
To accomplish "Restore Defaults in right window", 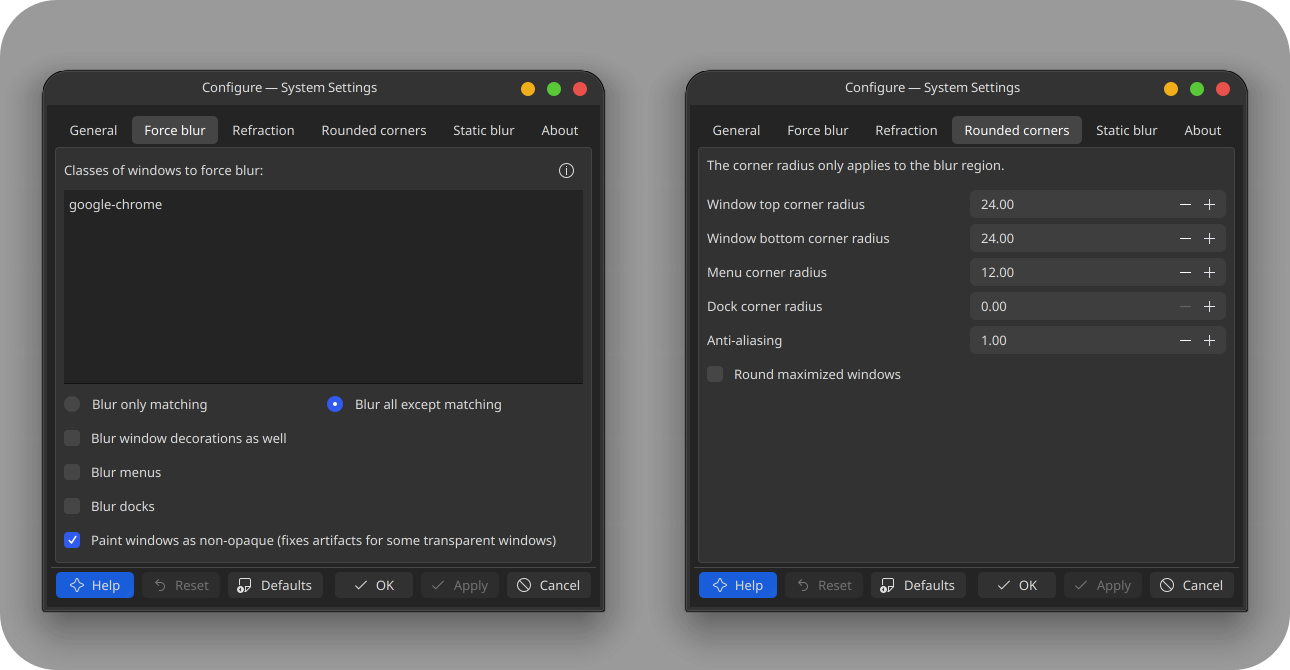I will (918, 585).
